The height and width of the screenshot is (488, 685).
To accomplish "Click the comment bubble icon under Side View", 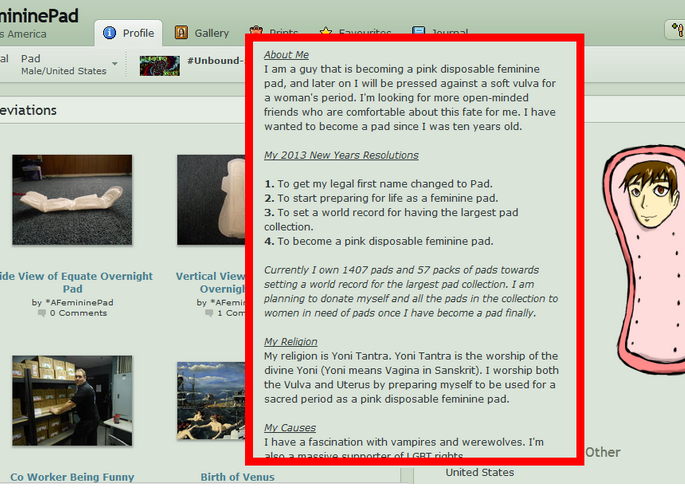I will 42,313.
